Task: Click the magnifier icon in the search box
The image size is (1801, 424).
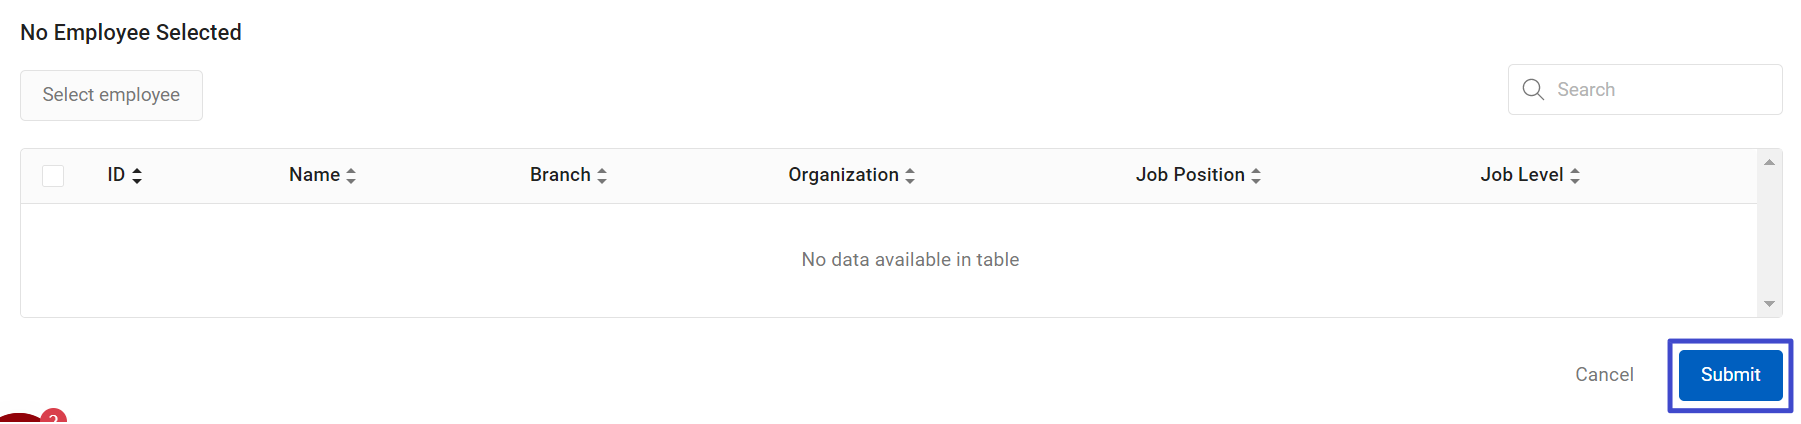Action: tap(1533, 89)
